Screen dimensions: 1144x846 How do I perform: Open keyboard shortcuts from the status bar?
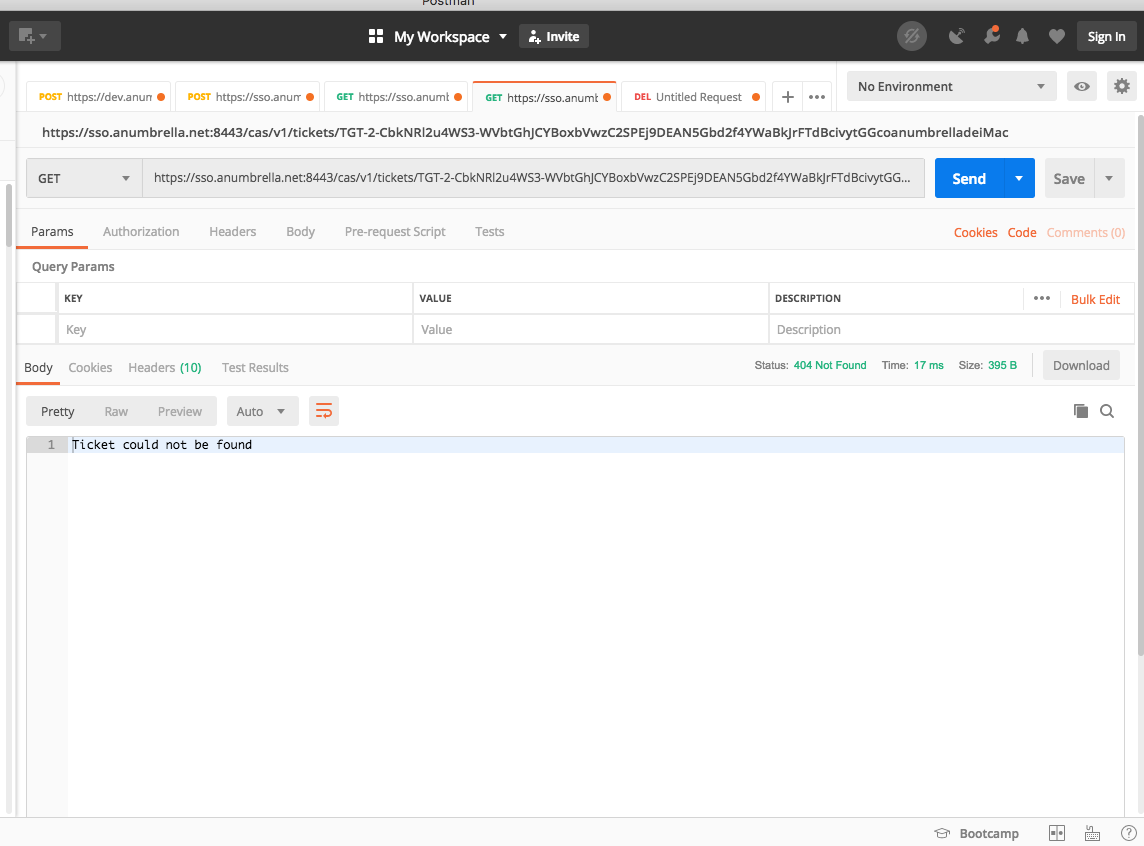(x=1092, y=832)
